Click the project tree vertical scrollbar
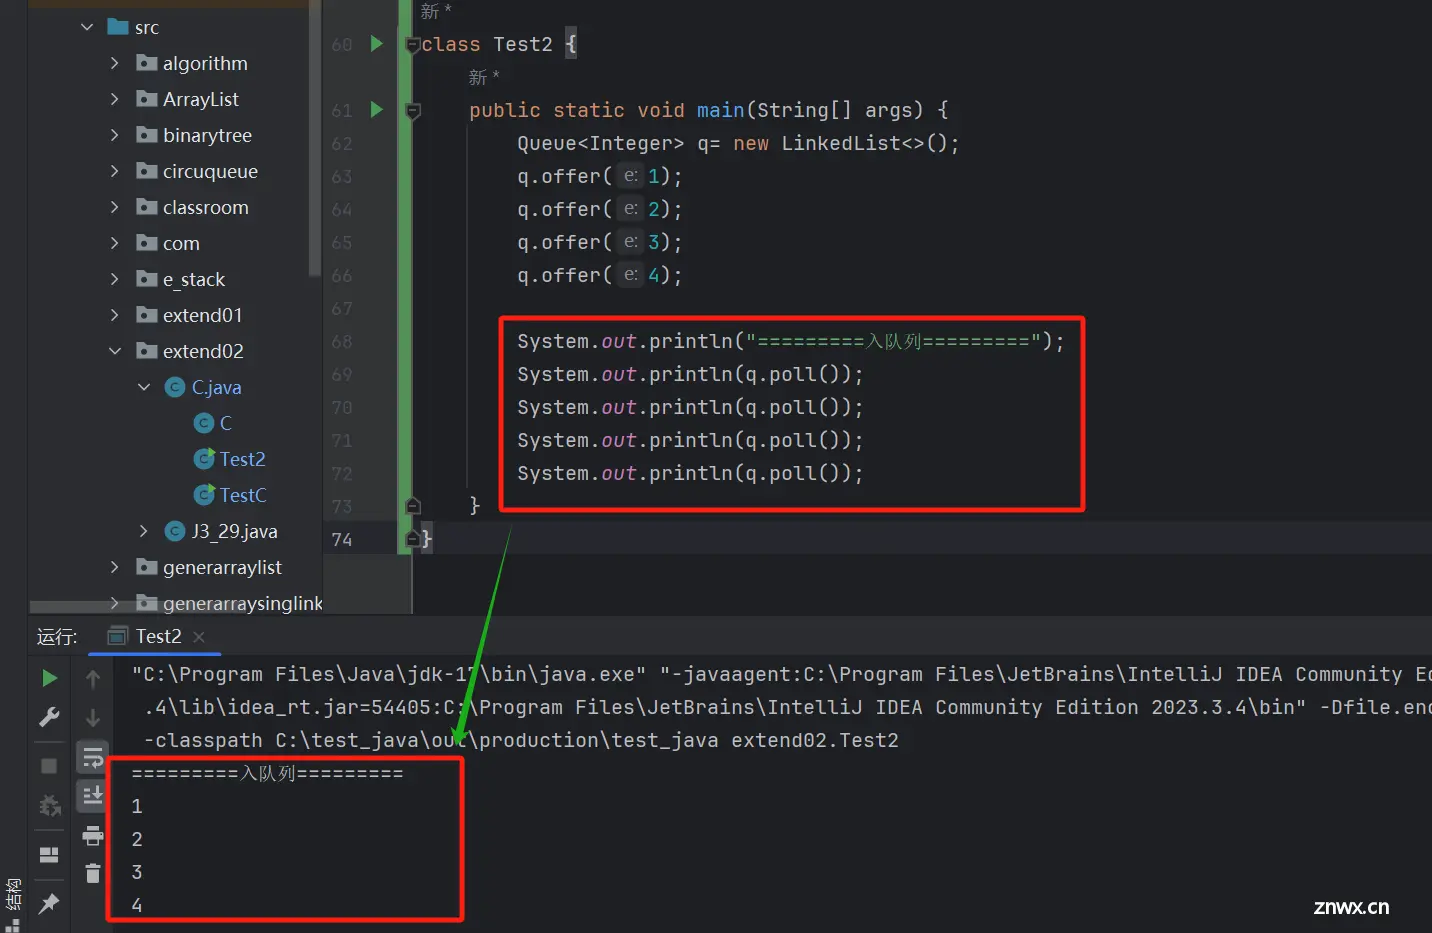This screenshot has width=1432, height=933. [x=315, y=137]
